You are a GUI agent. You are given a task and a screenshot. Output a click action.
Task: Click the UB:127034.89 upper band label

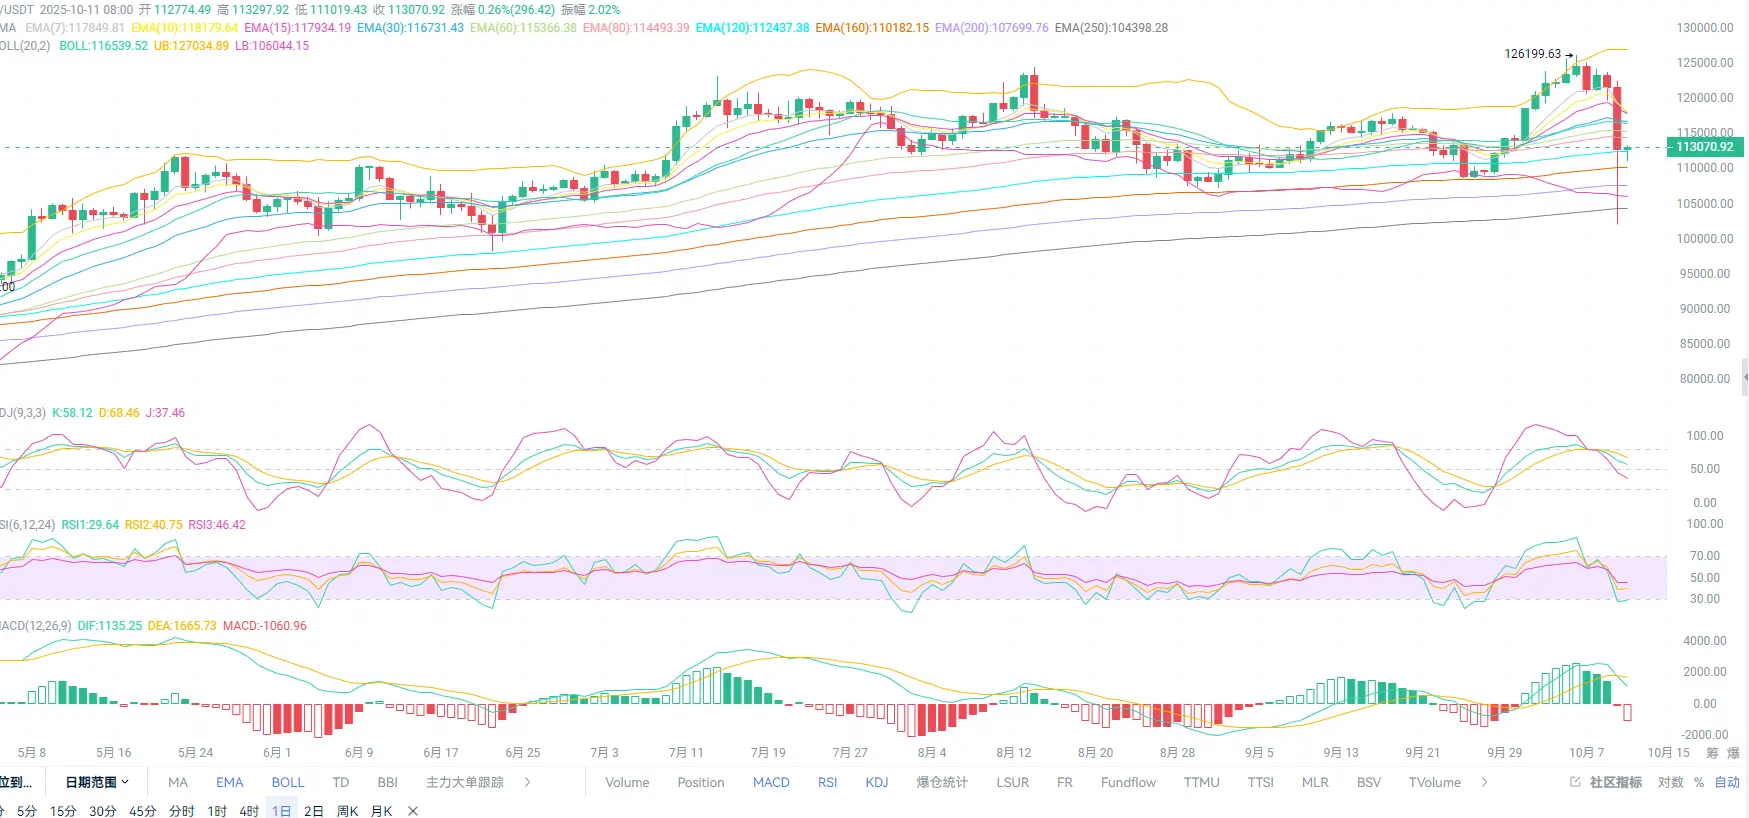pos(191,46)
